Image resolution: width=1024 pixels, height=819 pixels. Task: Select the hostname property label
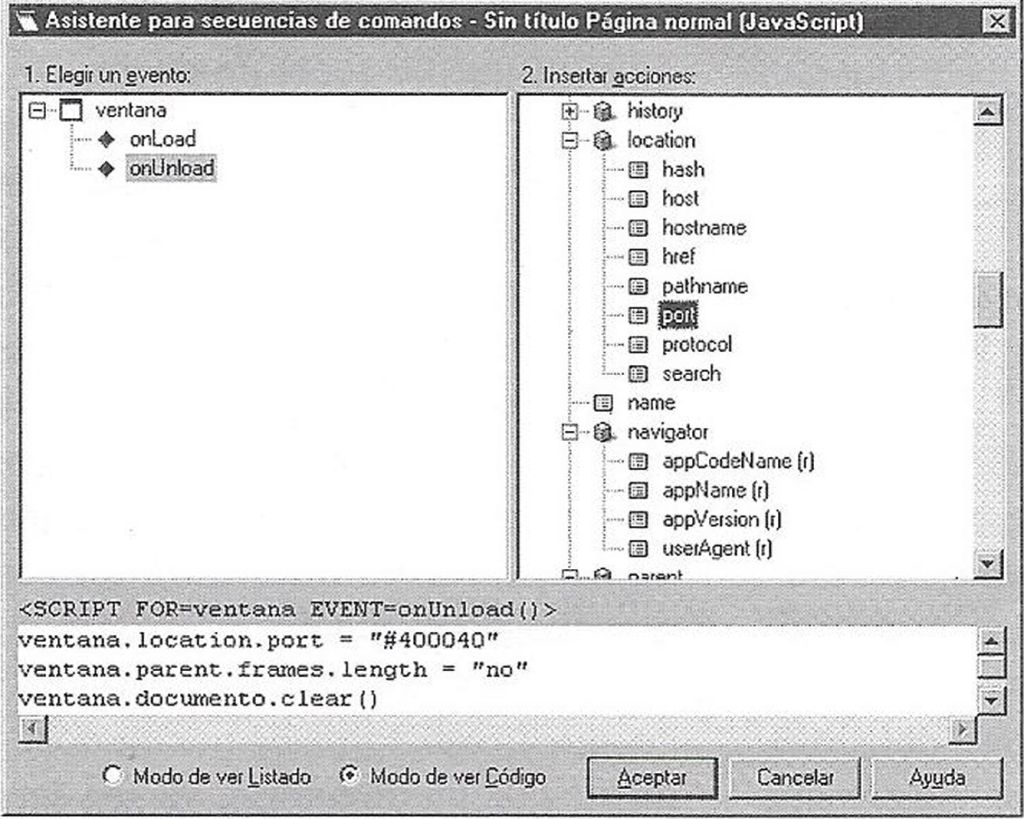(704, 228)
